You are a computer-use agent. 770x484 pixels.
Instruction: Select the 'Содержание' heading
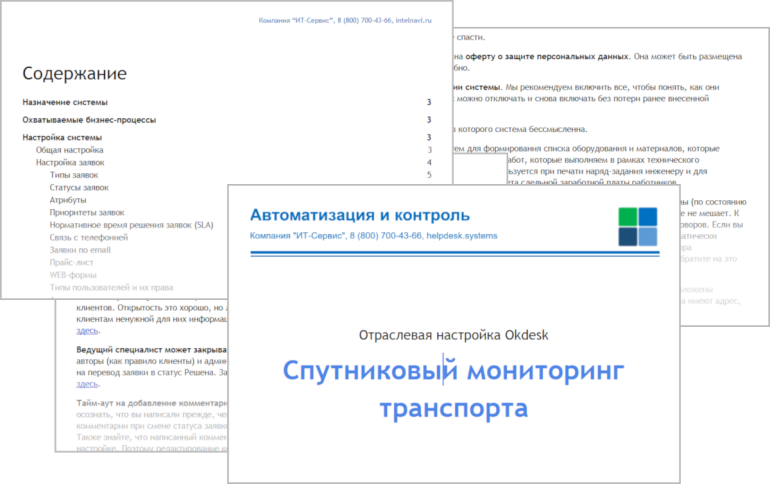pyautogui.click(x=75, y=73)
